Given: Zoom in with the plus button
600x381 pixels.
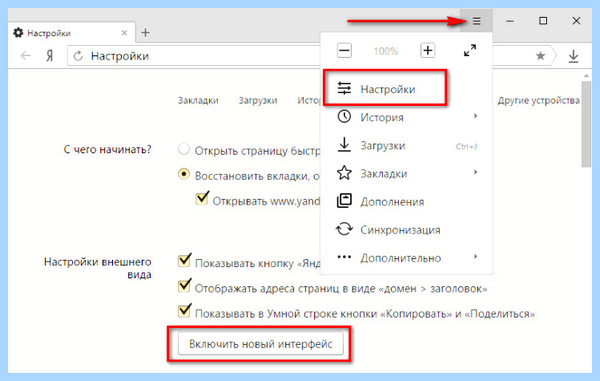Looking at the screenshot, I should click(x=427, y=50).
